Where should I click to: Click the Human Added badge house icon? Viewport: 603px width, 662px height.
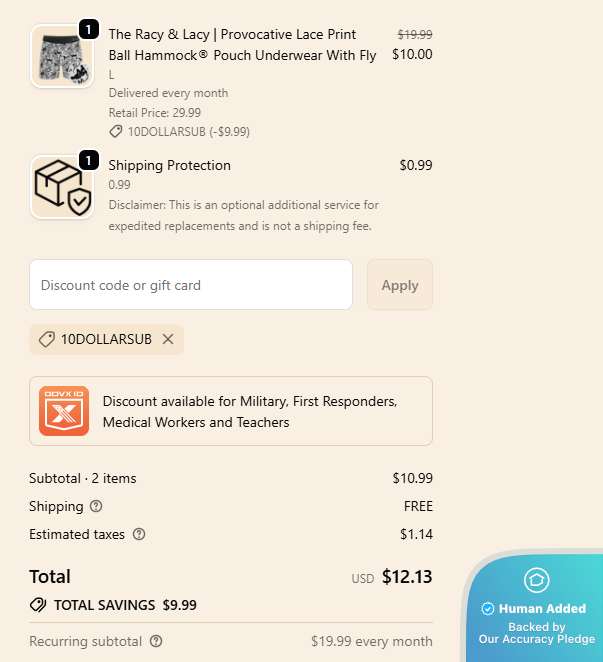(x=536, y=579)
